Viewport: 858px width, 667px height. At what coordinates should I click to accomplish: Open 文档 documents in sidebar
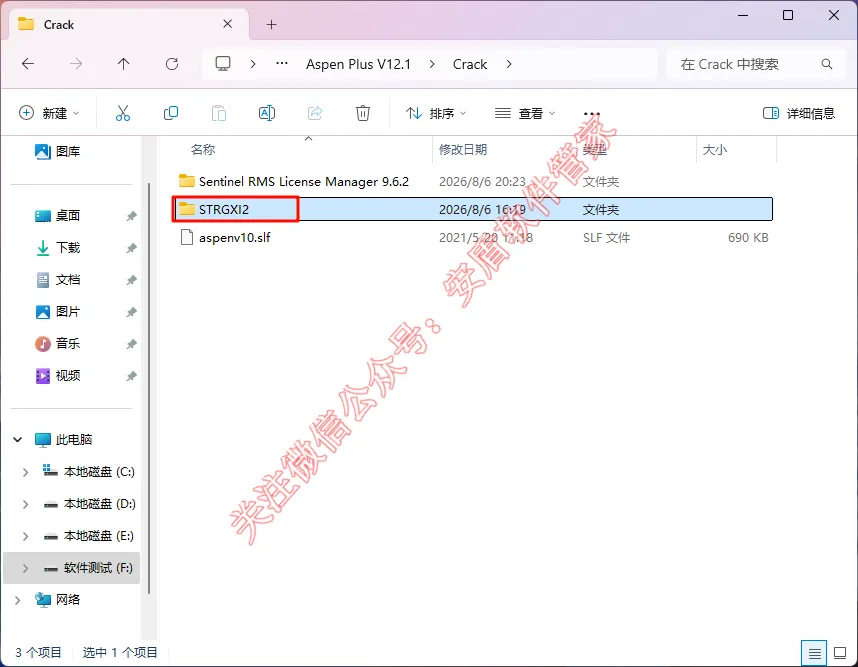pyautogui.click(x=57, y=280)
